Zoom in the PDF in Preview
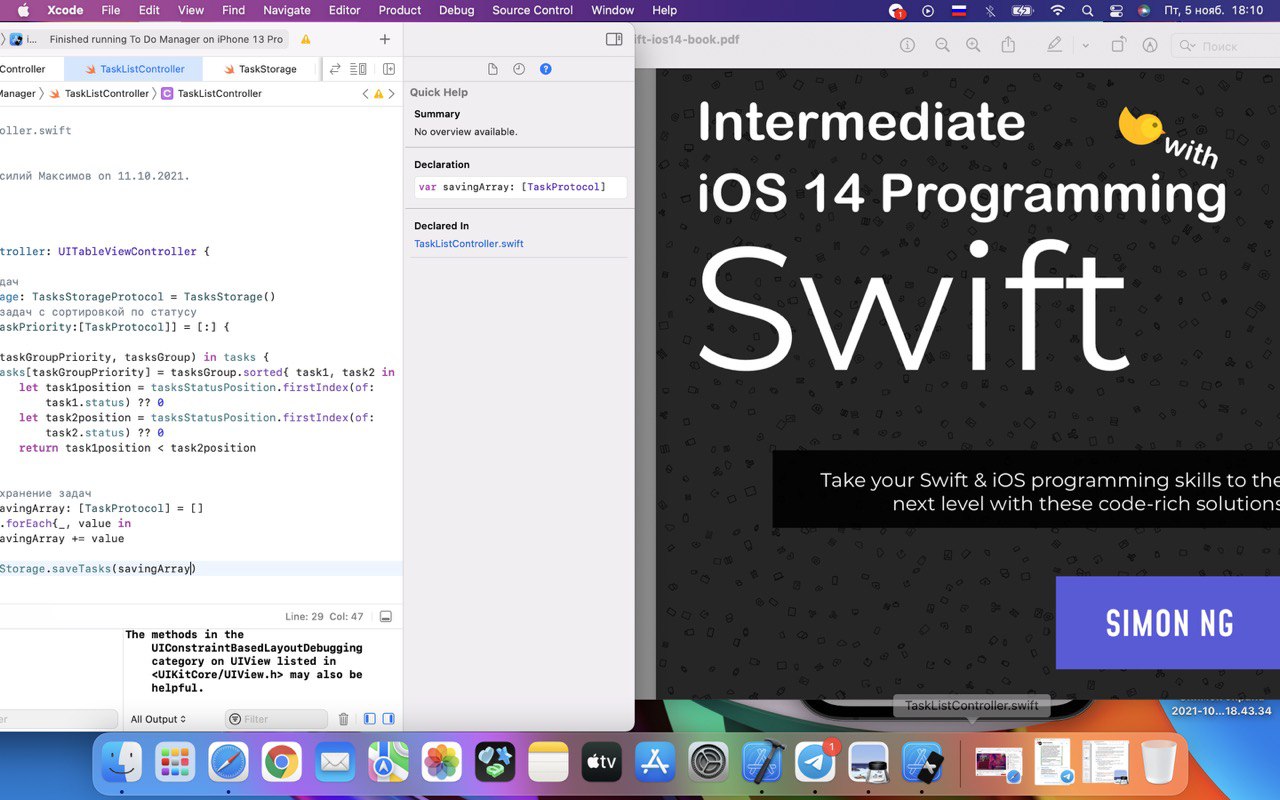Screen dimensions: 1280x800 pyautogui.click(x=973, y=45)
